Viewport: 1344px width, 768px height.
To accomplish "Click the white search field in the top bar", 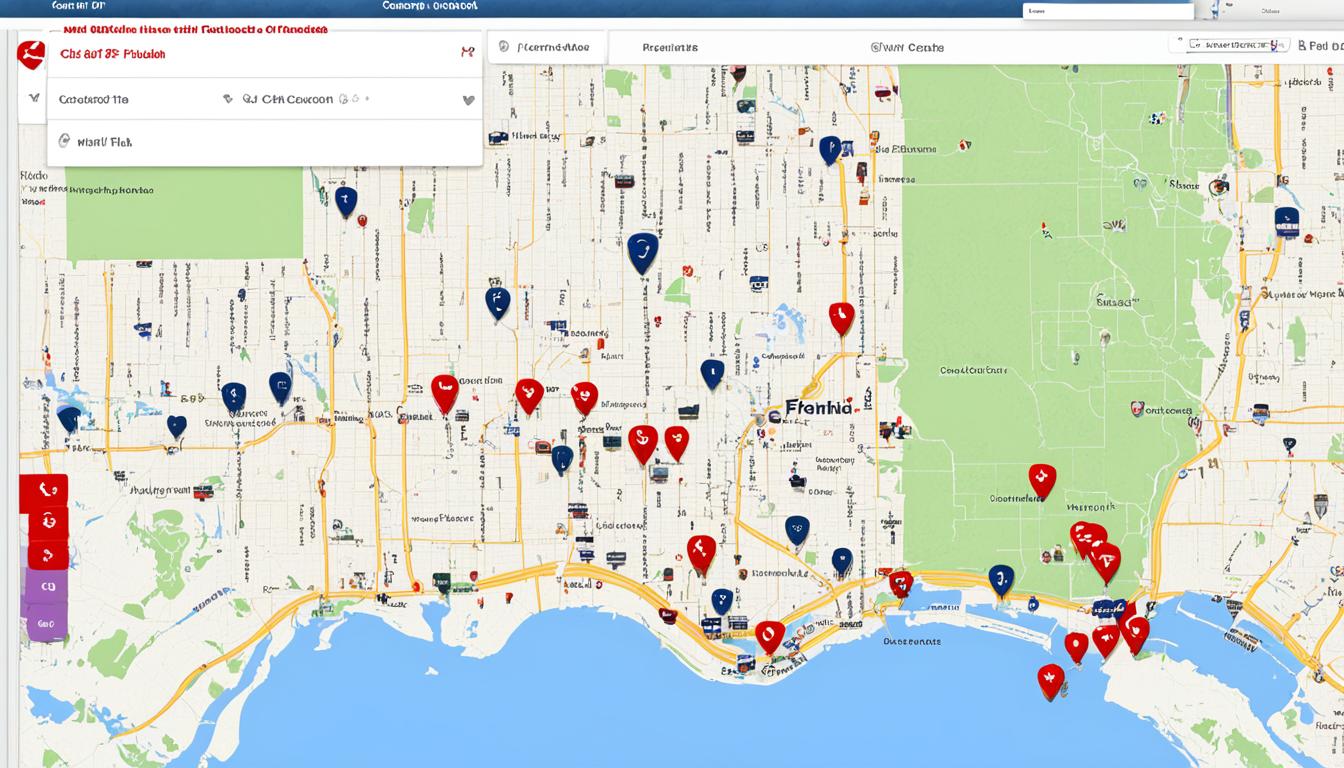I will pyautogui.click(x=1107, y=11).
